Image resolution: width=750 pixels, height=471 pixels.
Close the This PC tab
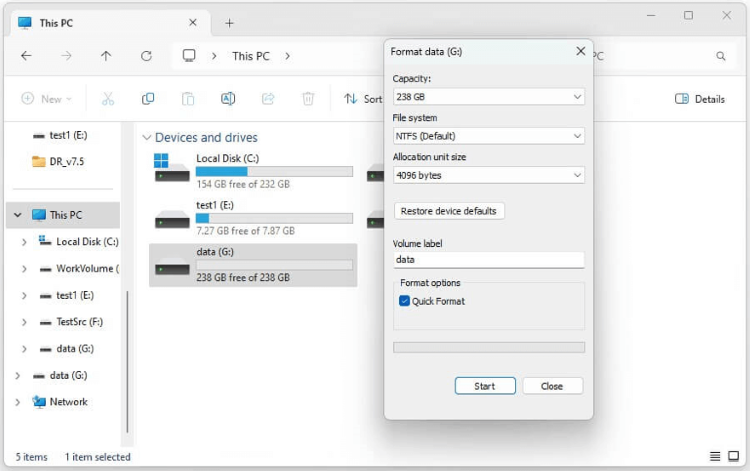pyautogui.click(x=193, y=22)
